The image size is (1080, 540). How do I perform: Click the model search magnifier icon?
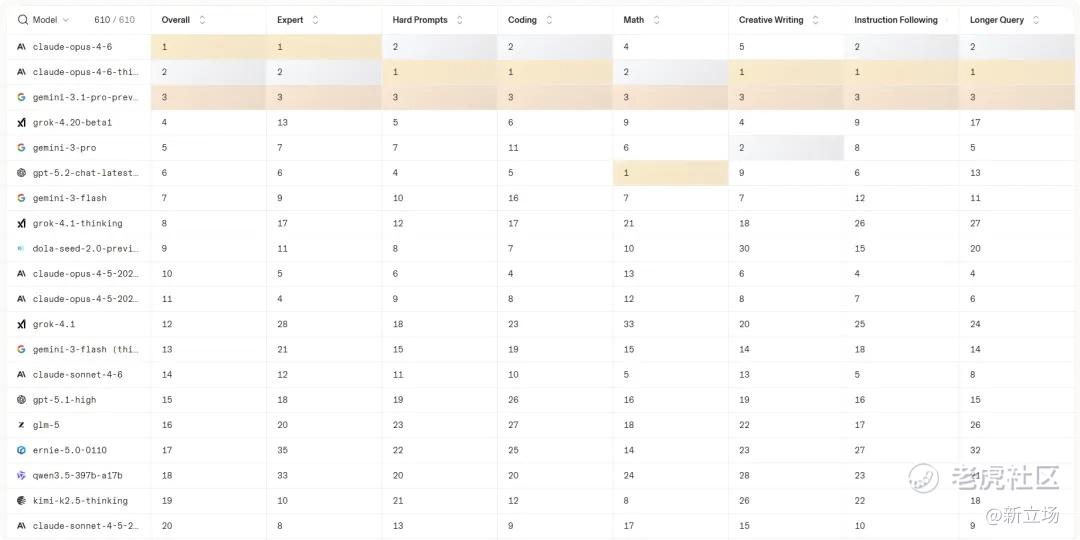[22, 20]
